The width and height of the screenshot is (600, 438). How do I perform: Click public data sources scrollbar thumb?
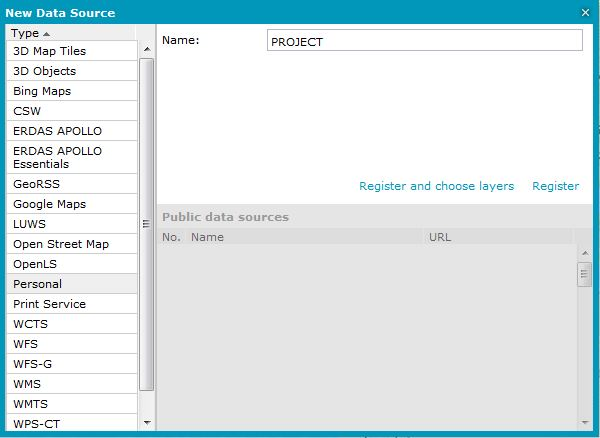point(584,274)
